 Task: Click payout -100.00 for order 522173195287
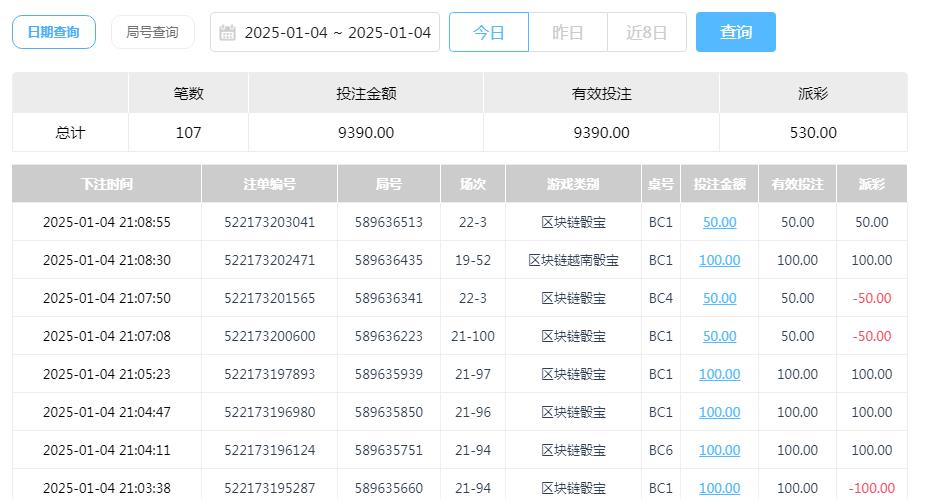pos(871,488)
